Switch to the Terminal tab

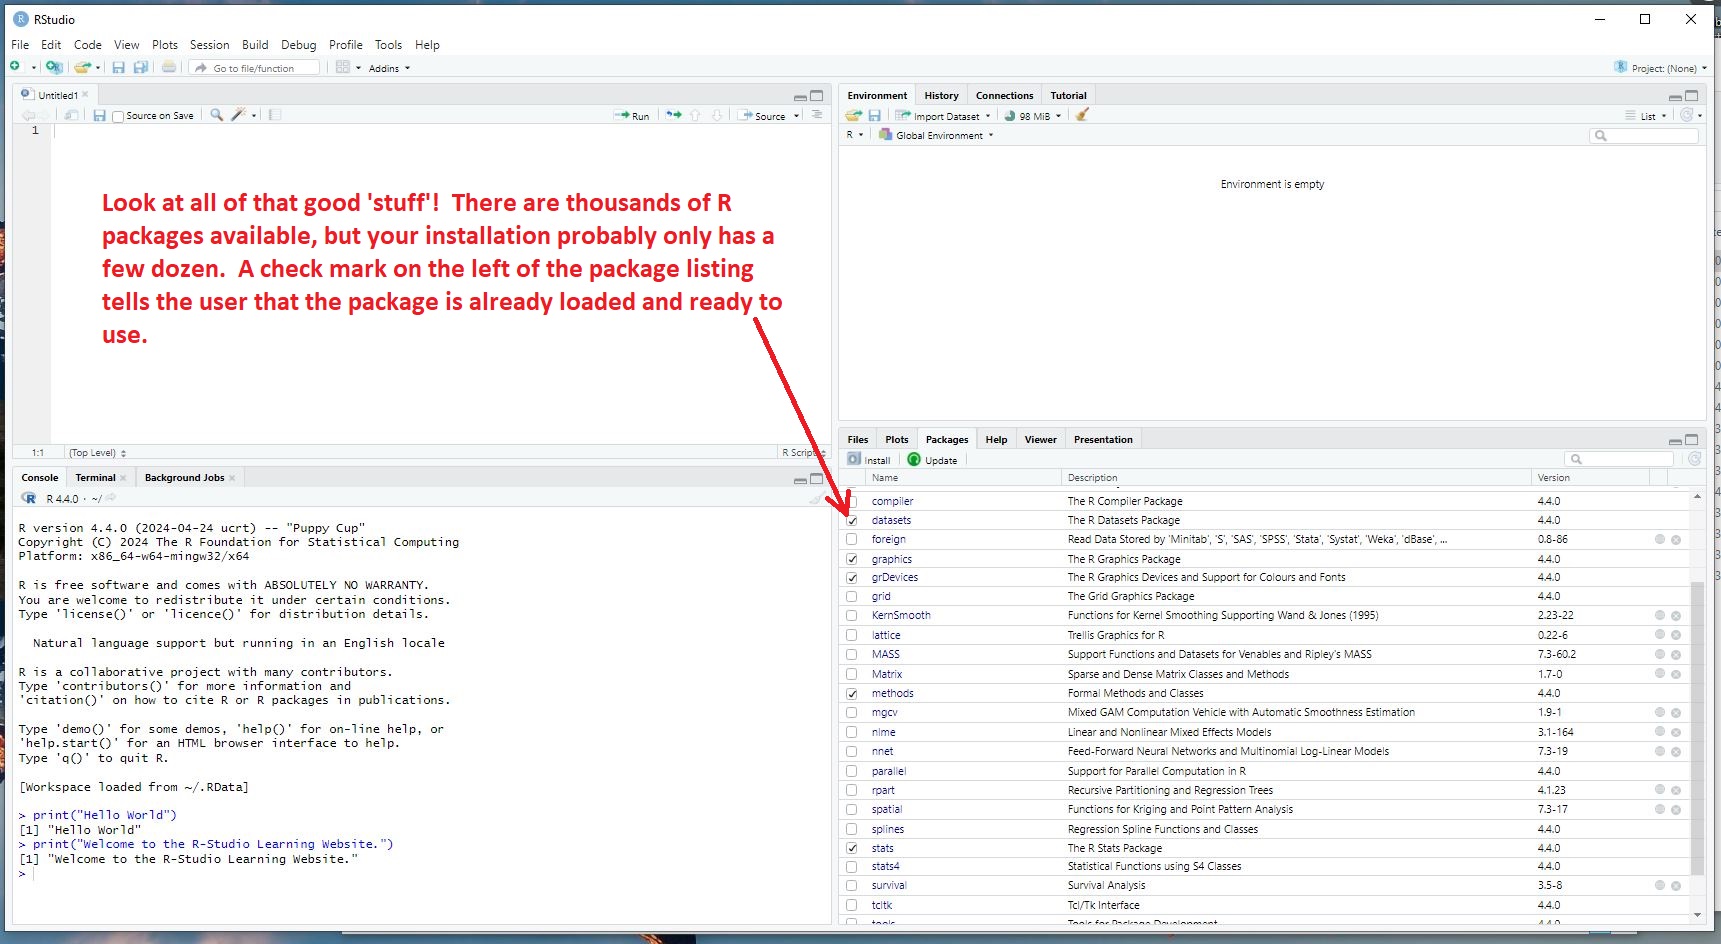coord(95,478)
